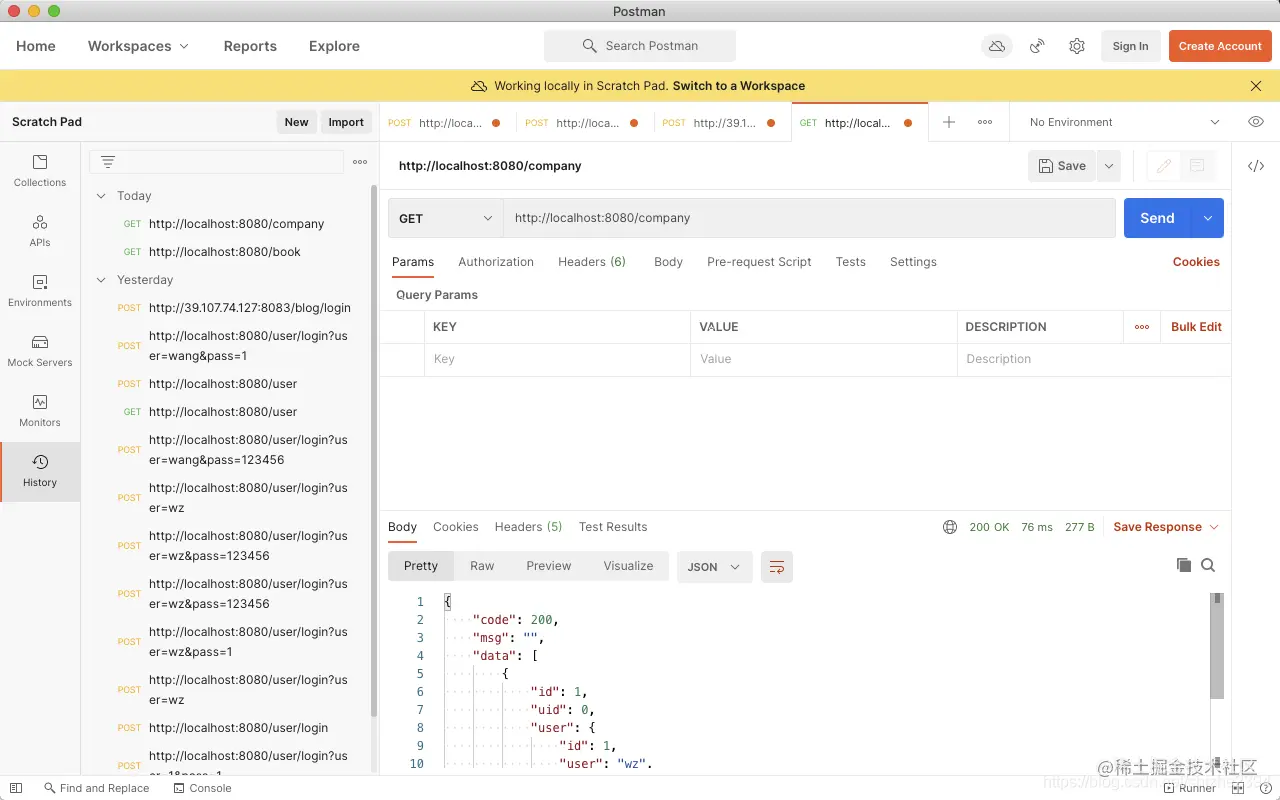
Task: Switch to the Tests tab
Action: coord(851,262)
